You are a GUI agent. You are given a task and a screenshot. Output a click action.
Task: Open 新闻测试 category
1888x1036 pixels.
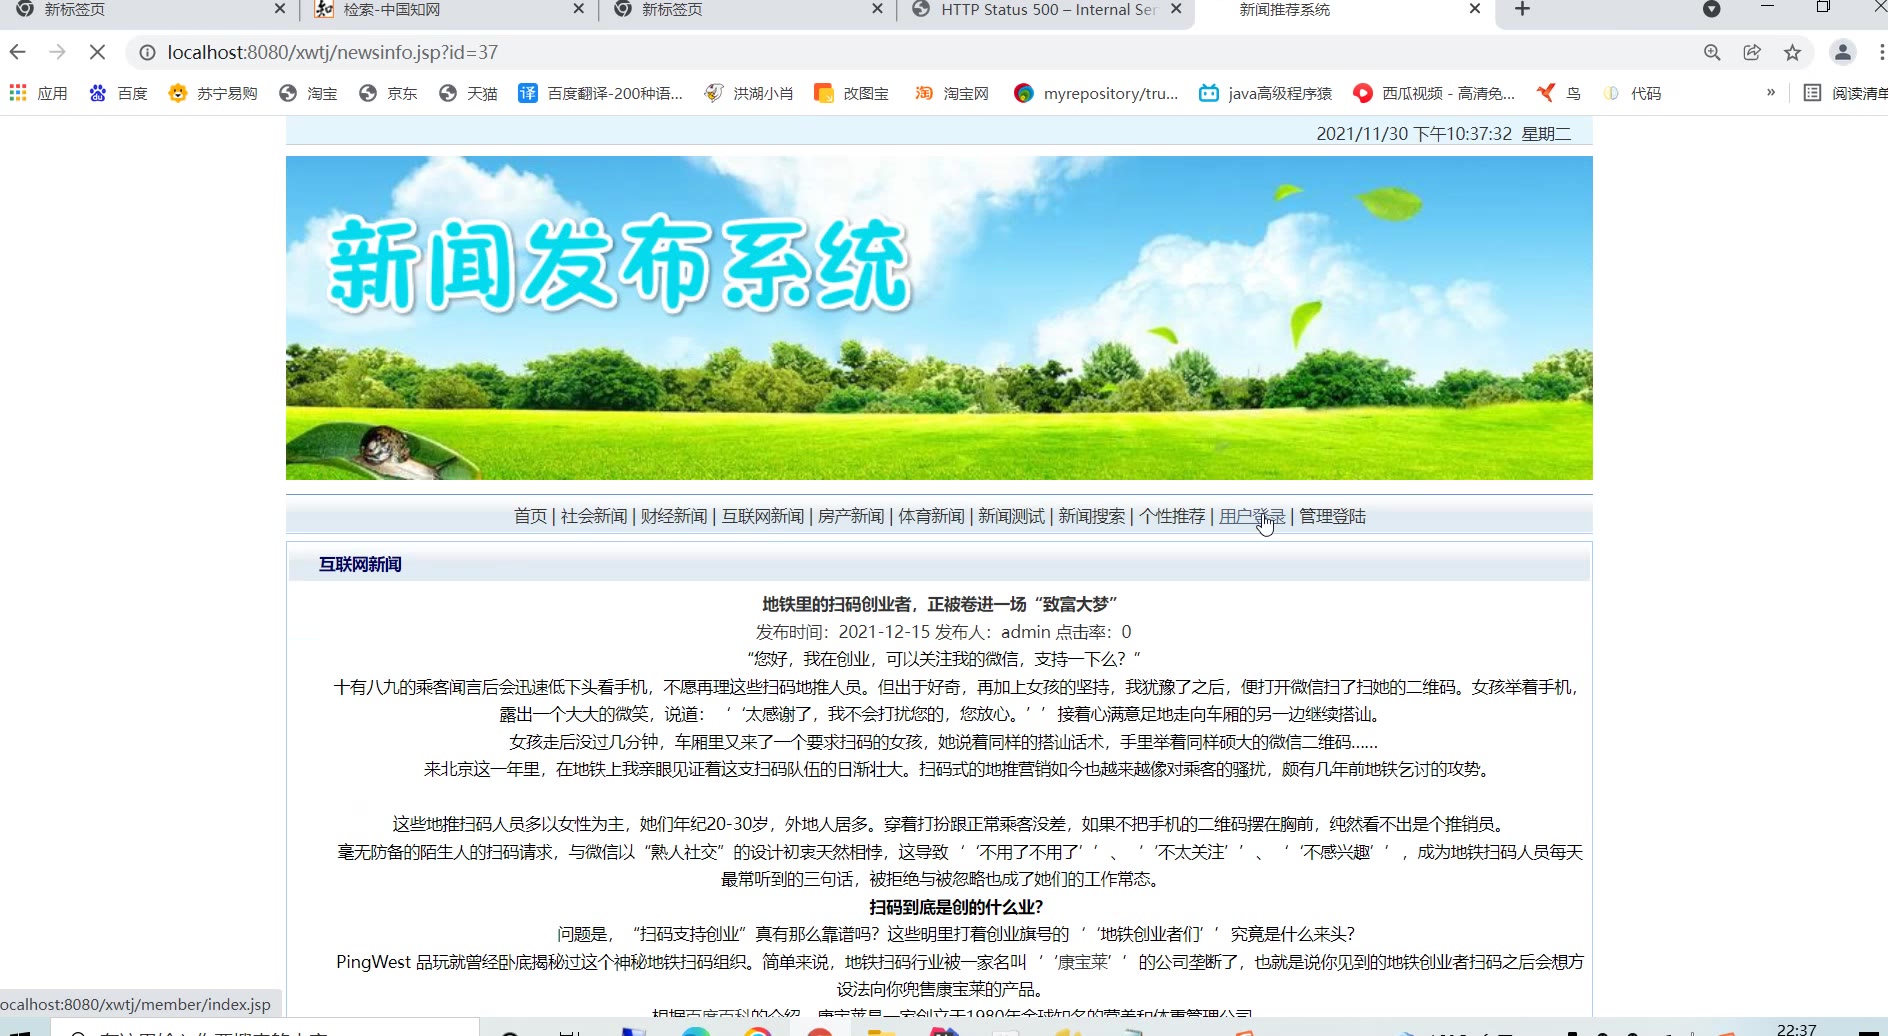point(1011,516)
